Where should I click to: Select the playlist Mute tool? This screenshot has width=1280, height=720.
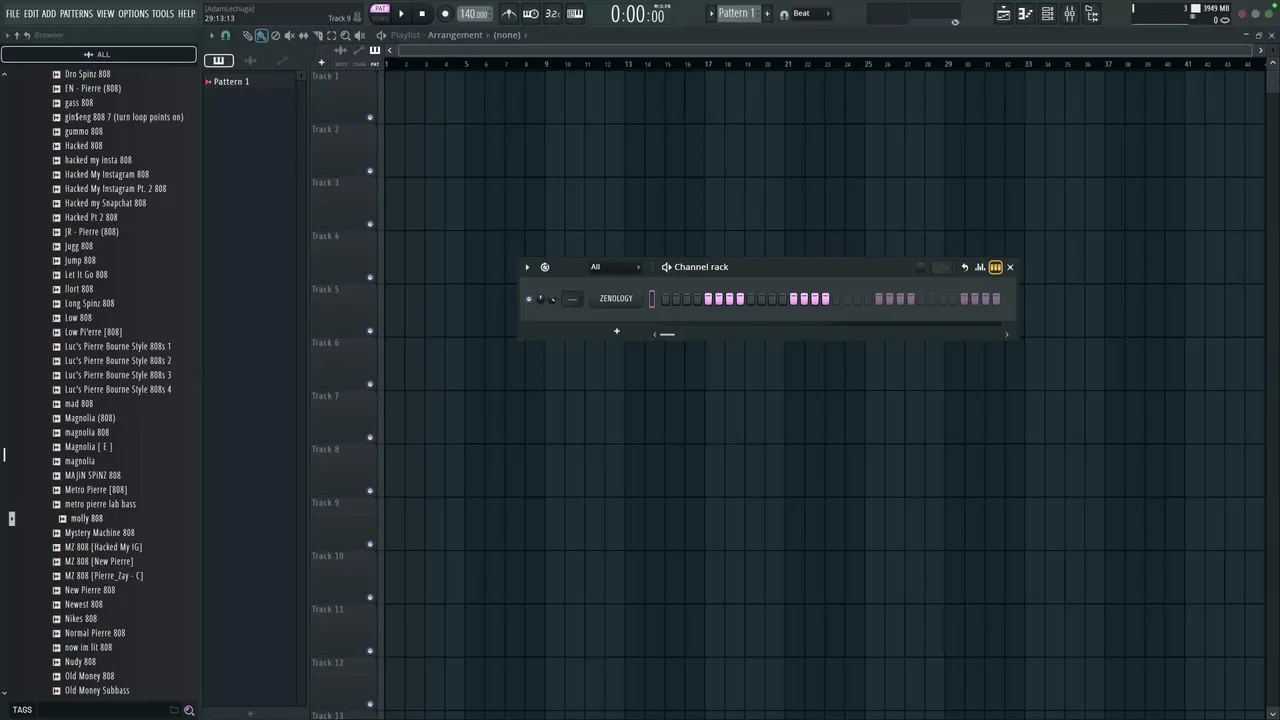click(x=289, y=35)
